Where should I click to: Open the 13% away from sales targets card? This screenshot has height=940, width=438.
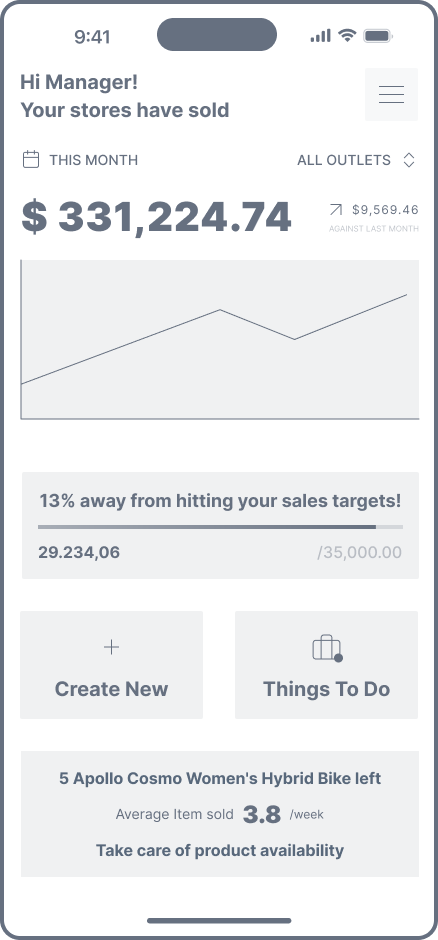220,525
